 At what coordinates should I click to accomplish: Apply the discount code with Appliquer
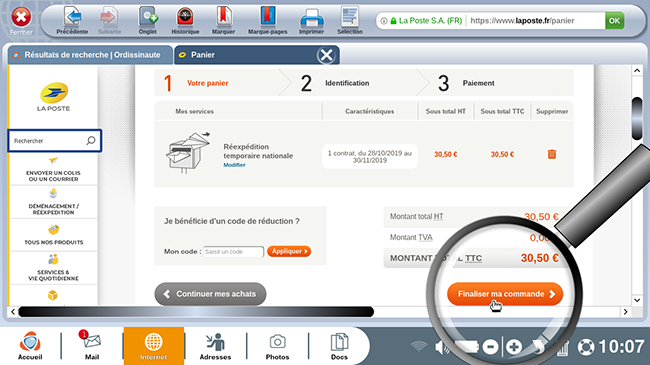point(289,251)
